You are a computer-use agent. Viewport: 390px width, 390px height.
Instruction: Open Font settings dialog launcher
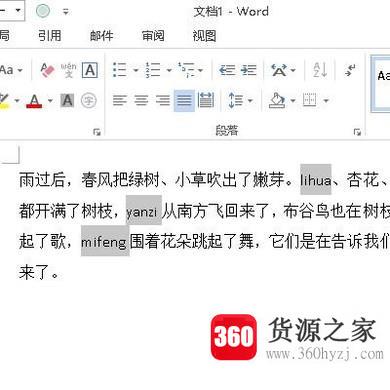(97, 132)
